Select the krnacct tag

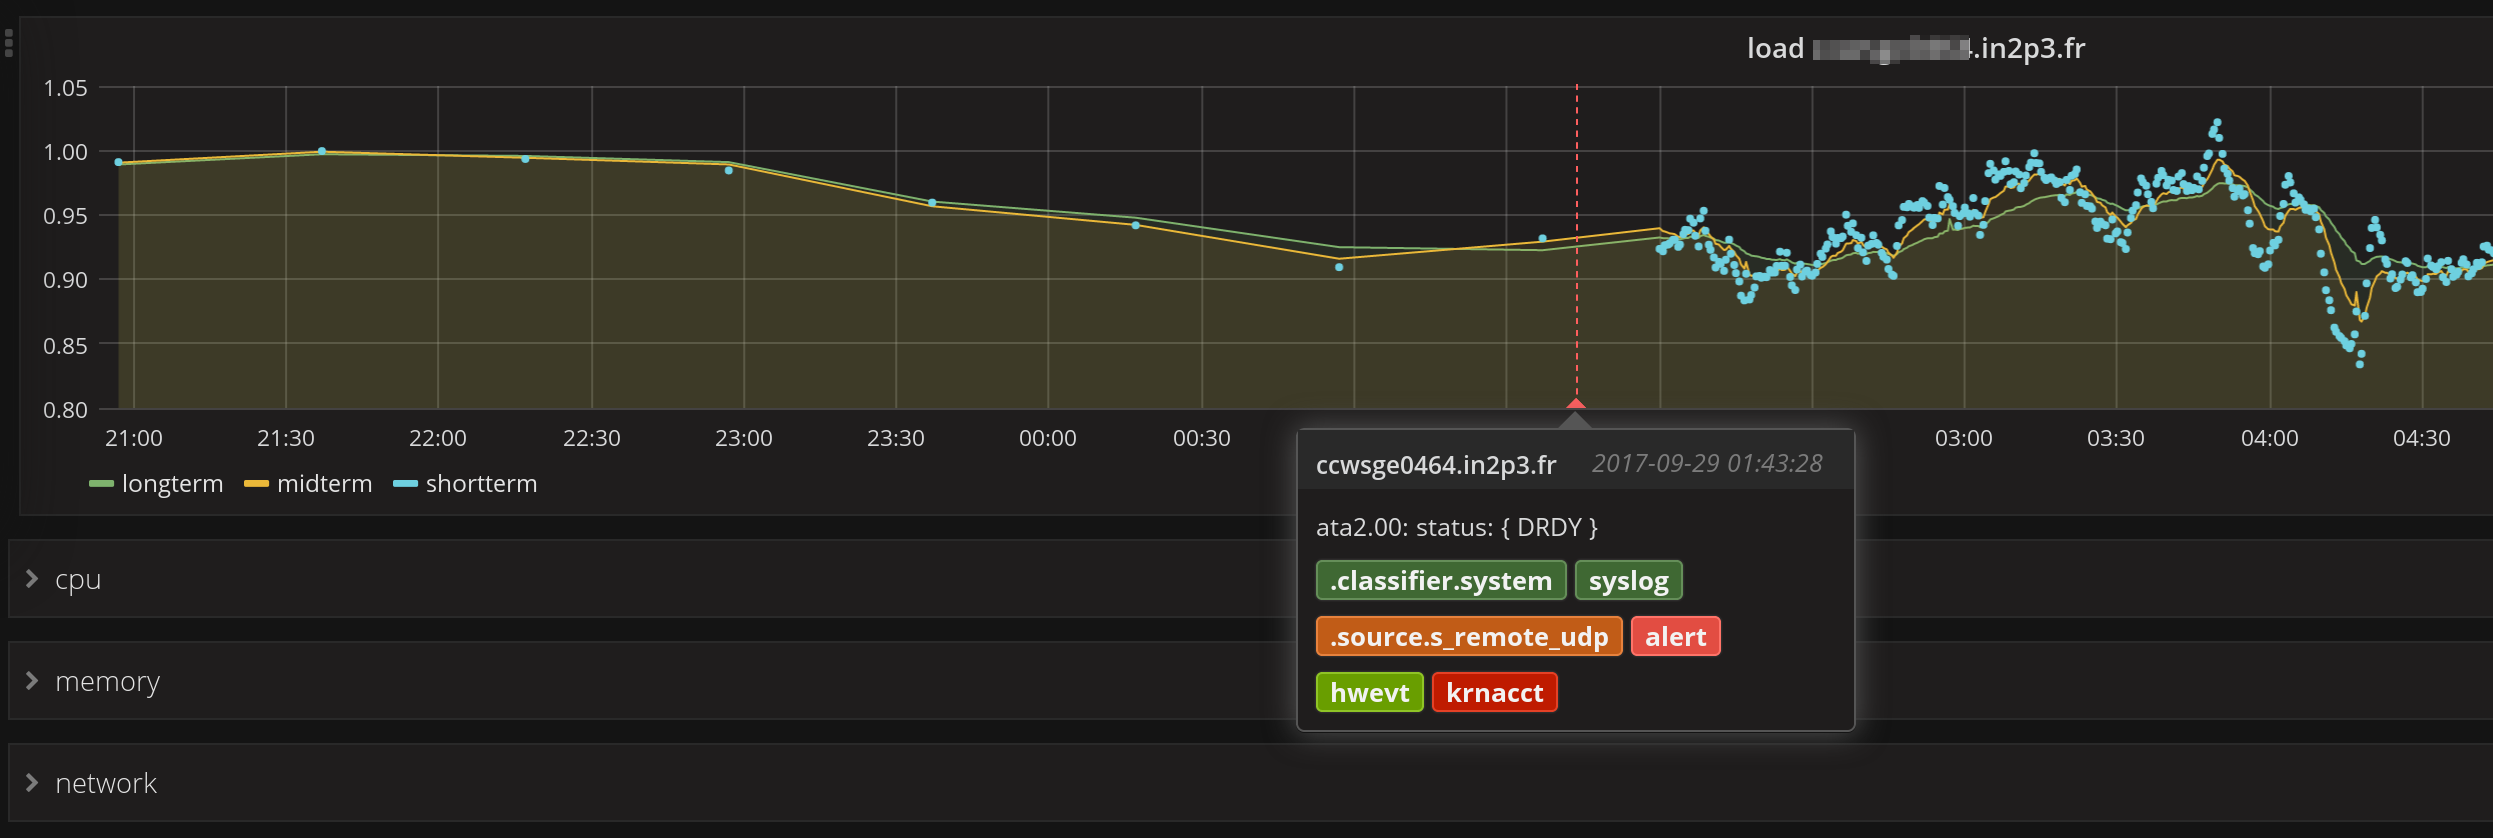1494,693
